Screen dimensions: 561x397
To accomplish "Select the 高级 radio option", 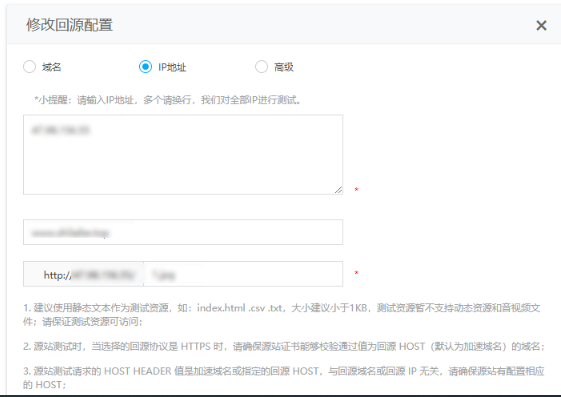I will pos(261,67).
